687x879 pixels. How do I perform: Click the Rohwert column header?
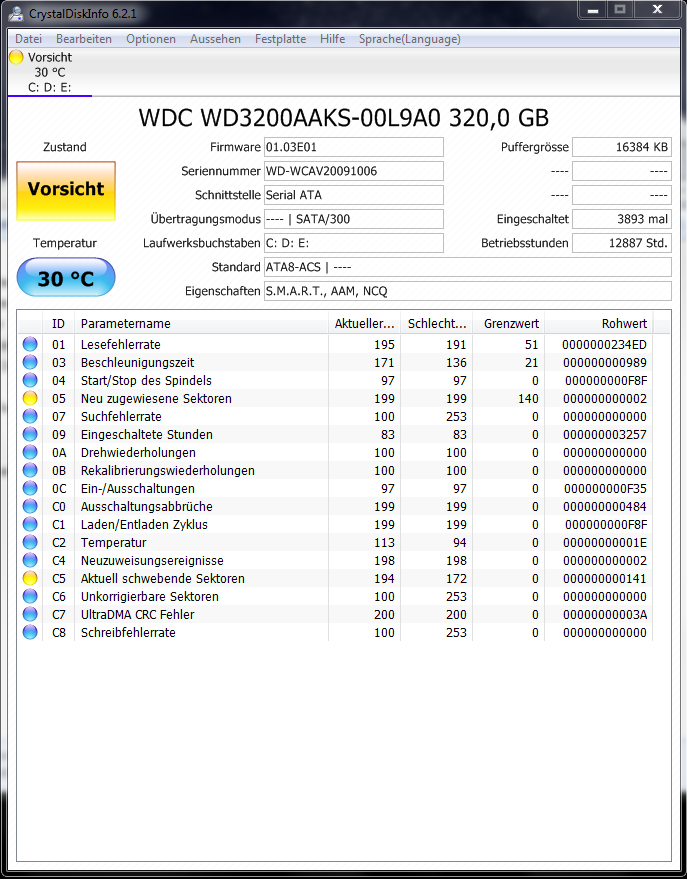coord(598,323)
